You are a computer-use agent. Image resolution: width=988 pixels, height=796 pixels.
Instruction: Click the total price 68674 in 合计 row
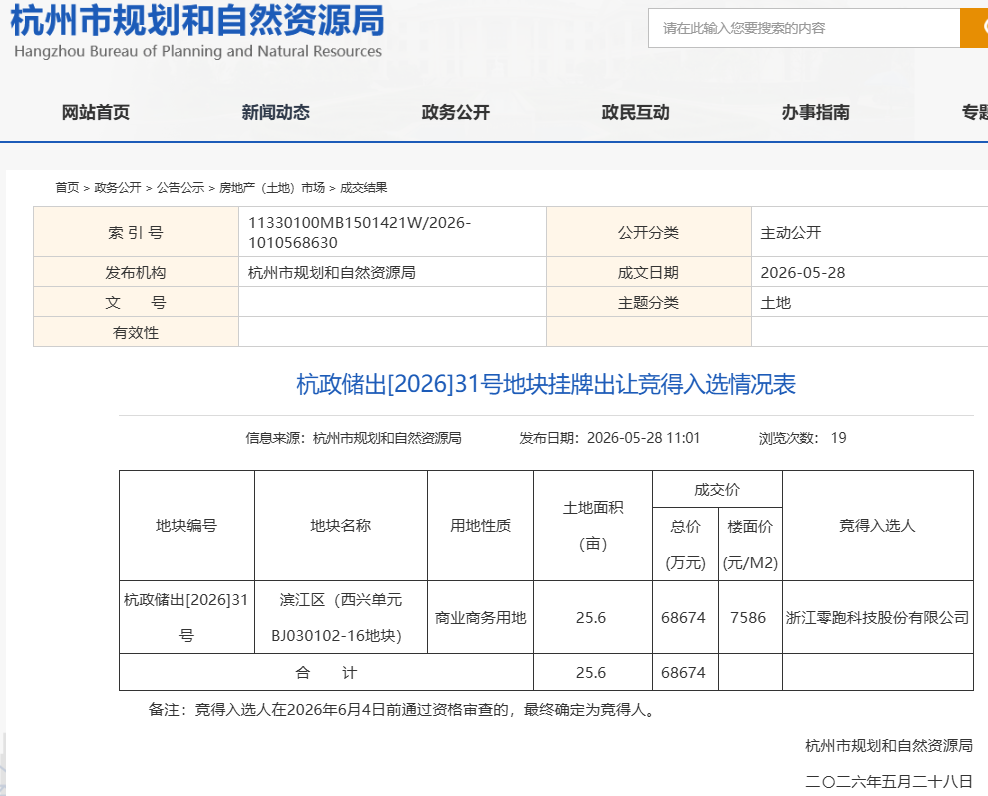(684, 672)
